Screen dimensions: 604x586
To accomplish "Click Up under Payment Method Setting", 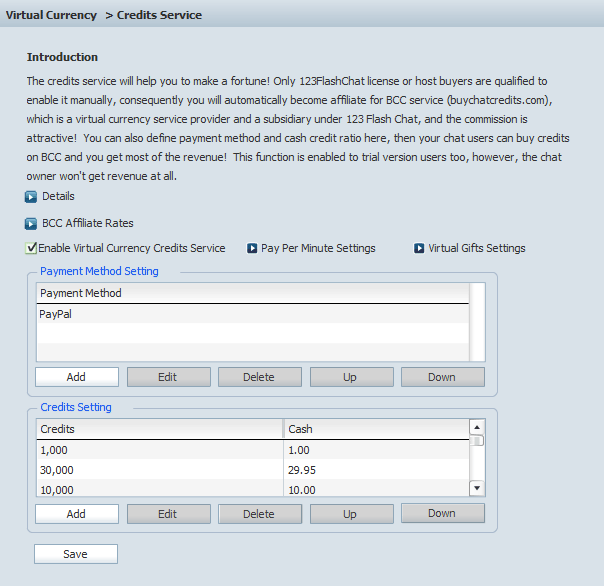I will (352, 377).
